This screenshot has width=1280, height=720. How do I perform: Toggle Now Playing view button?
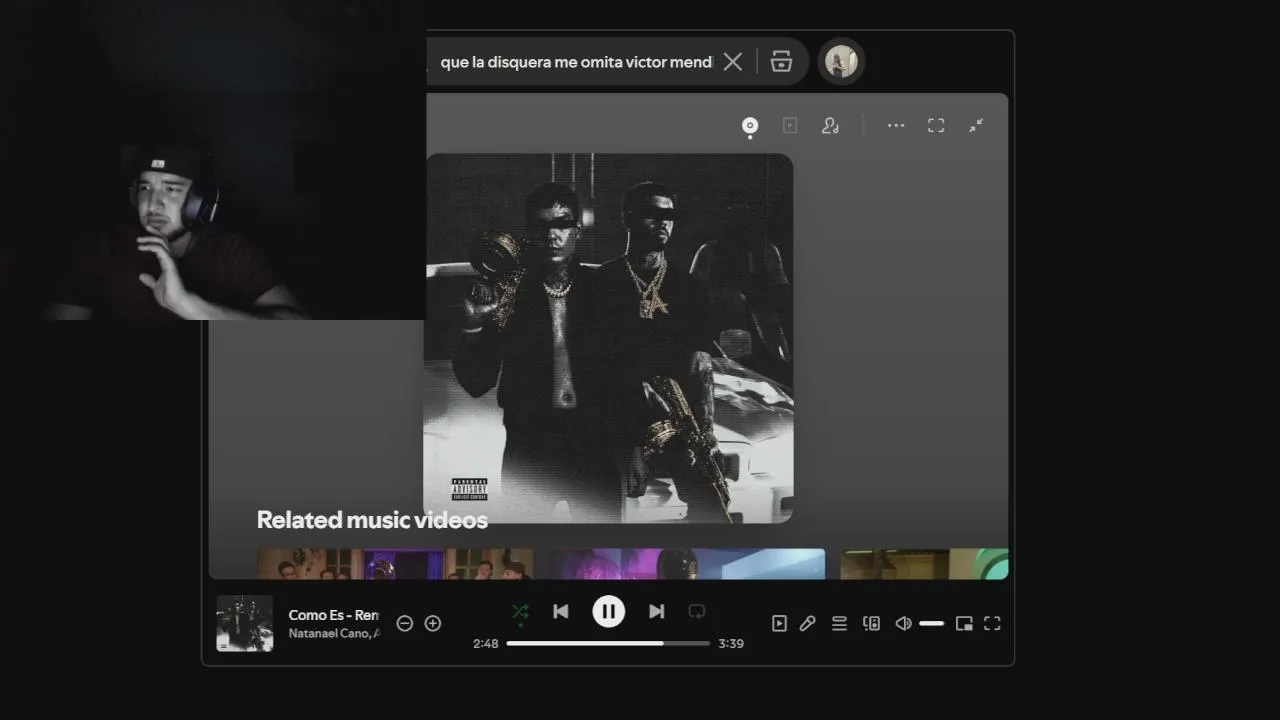(779, 623)
